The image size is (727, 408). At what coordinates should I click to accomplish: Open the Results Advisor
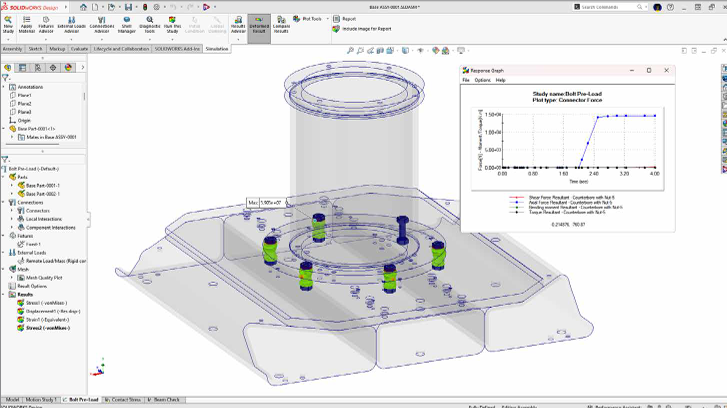click(238, 24)
